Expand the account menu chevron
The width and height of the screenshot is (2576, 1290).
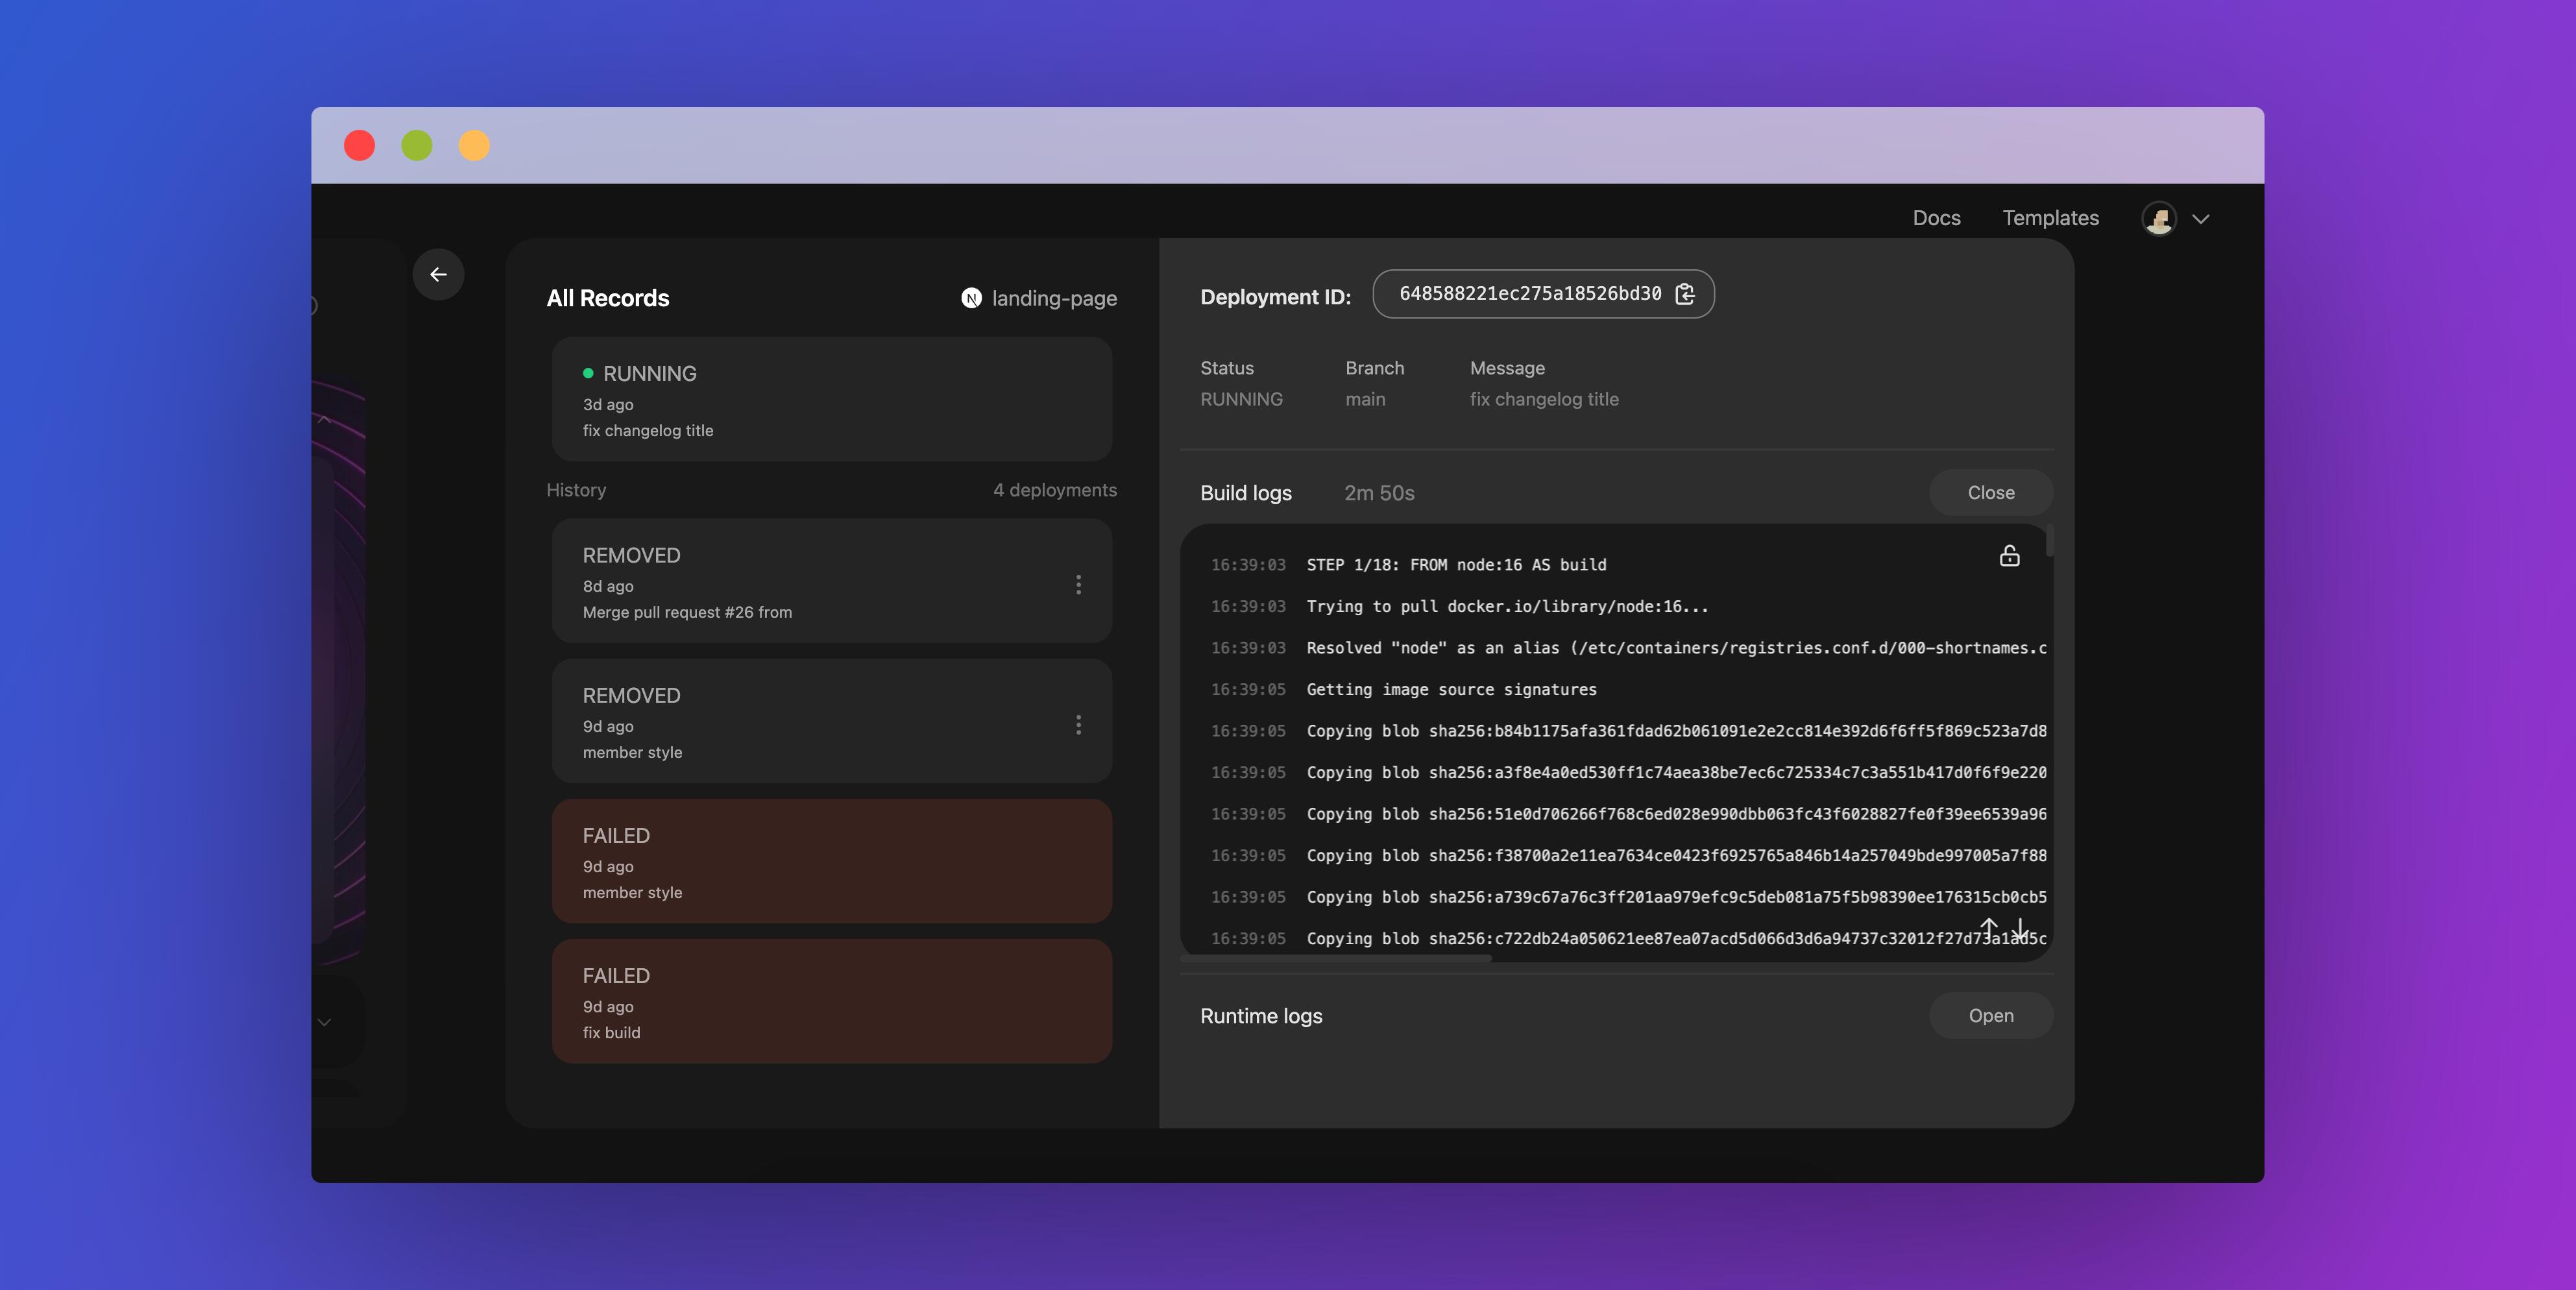click(2201, 219)
